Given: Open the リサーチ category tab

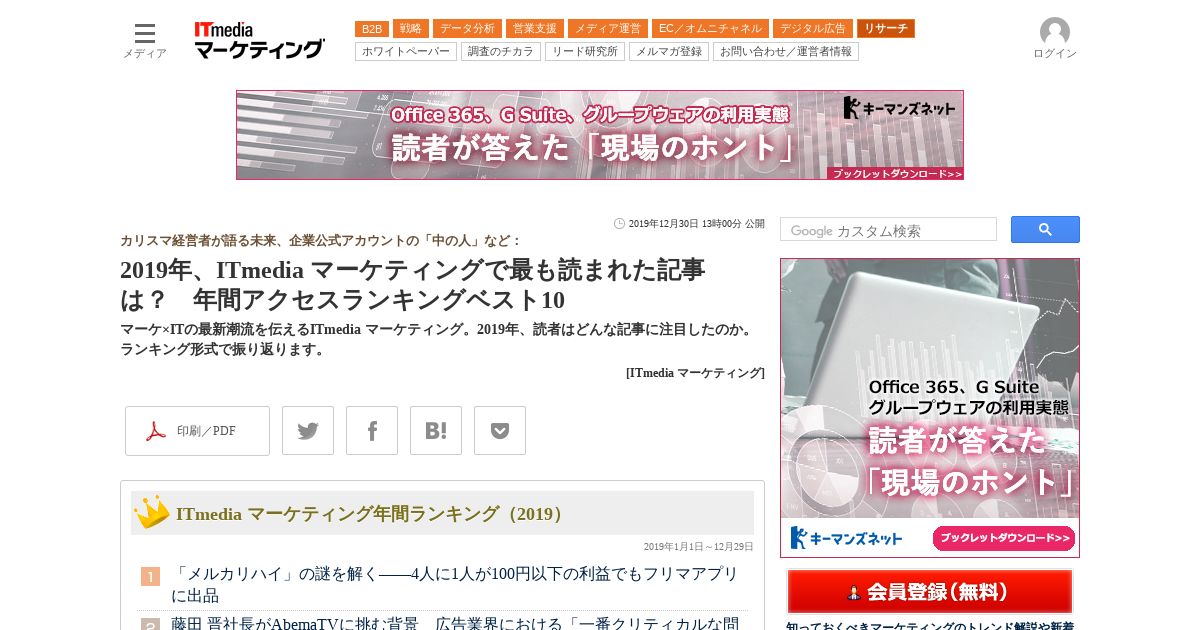Looking at the screenshot, I should coord(886,29).
